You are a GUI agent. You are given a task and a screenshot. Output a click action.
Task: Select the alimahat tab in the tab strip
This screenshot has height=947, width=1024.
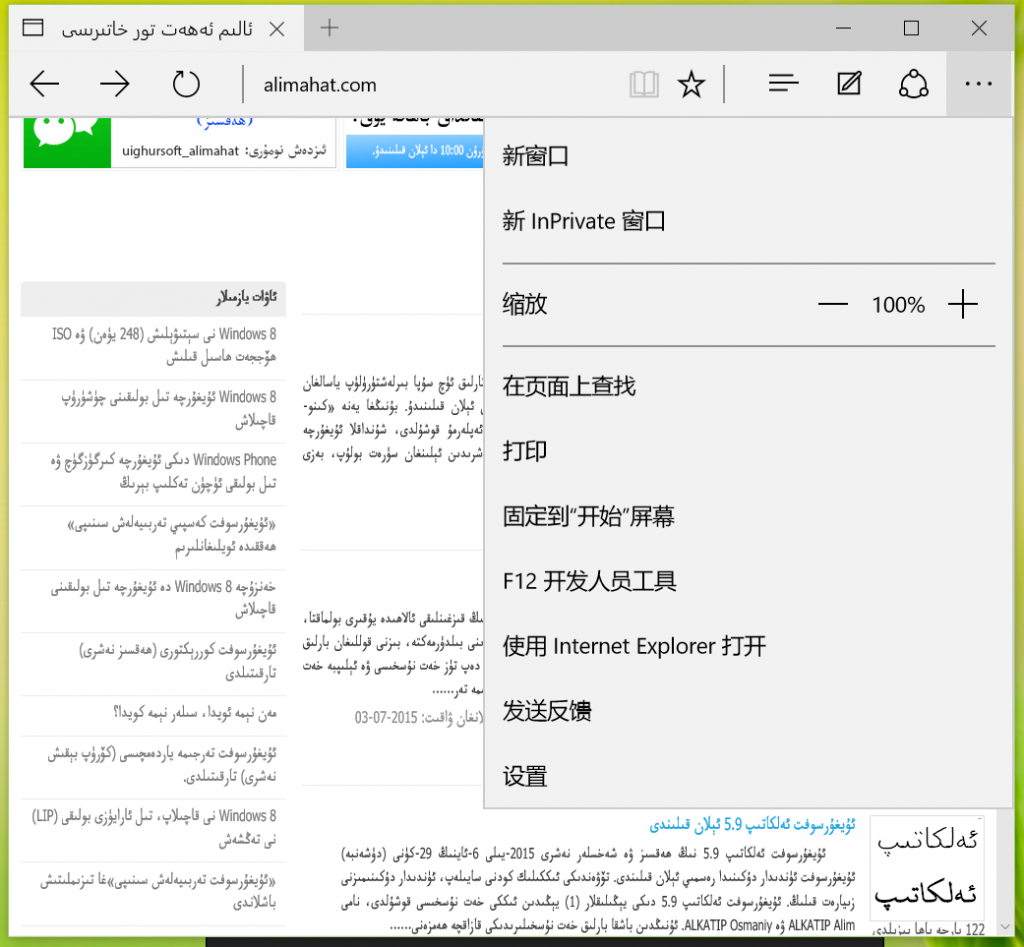pyautogui.click(x=157, y=29)
